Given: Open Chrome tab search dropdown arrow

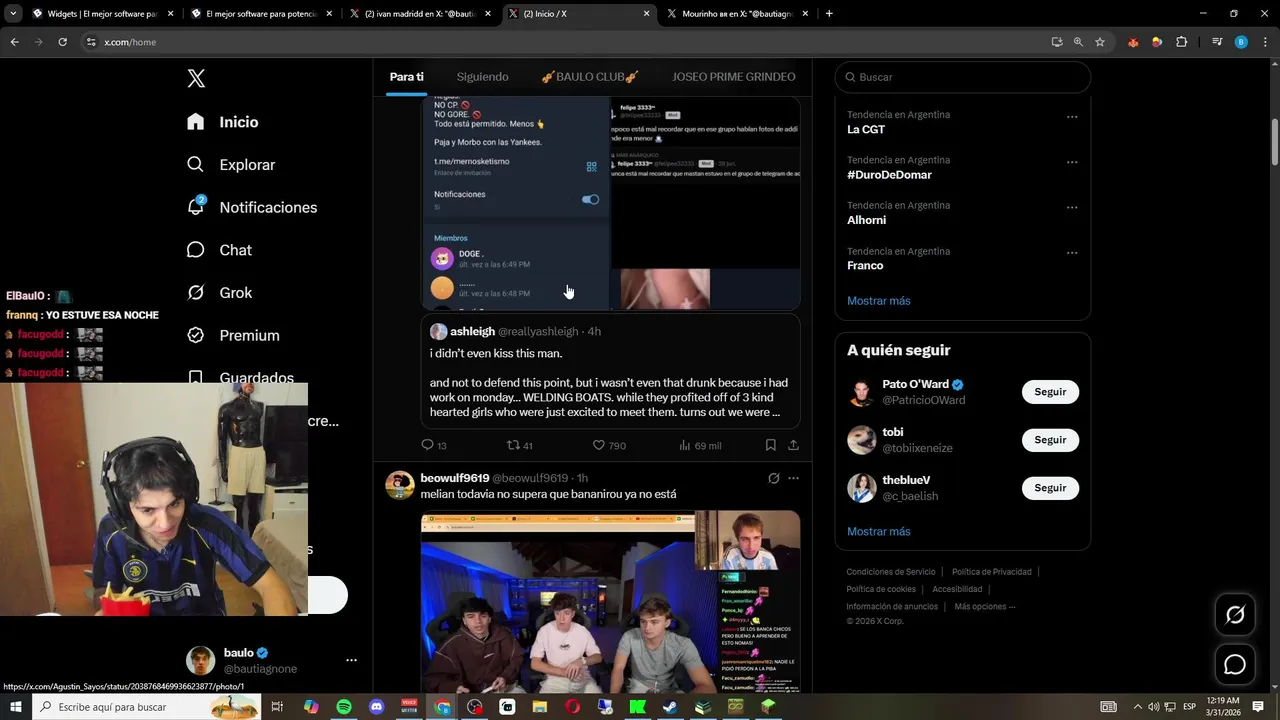Looking at the screenshot, I should 13,13.
